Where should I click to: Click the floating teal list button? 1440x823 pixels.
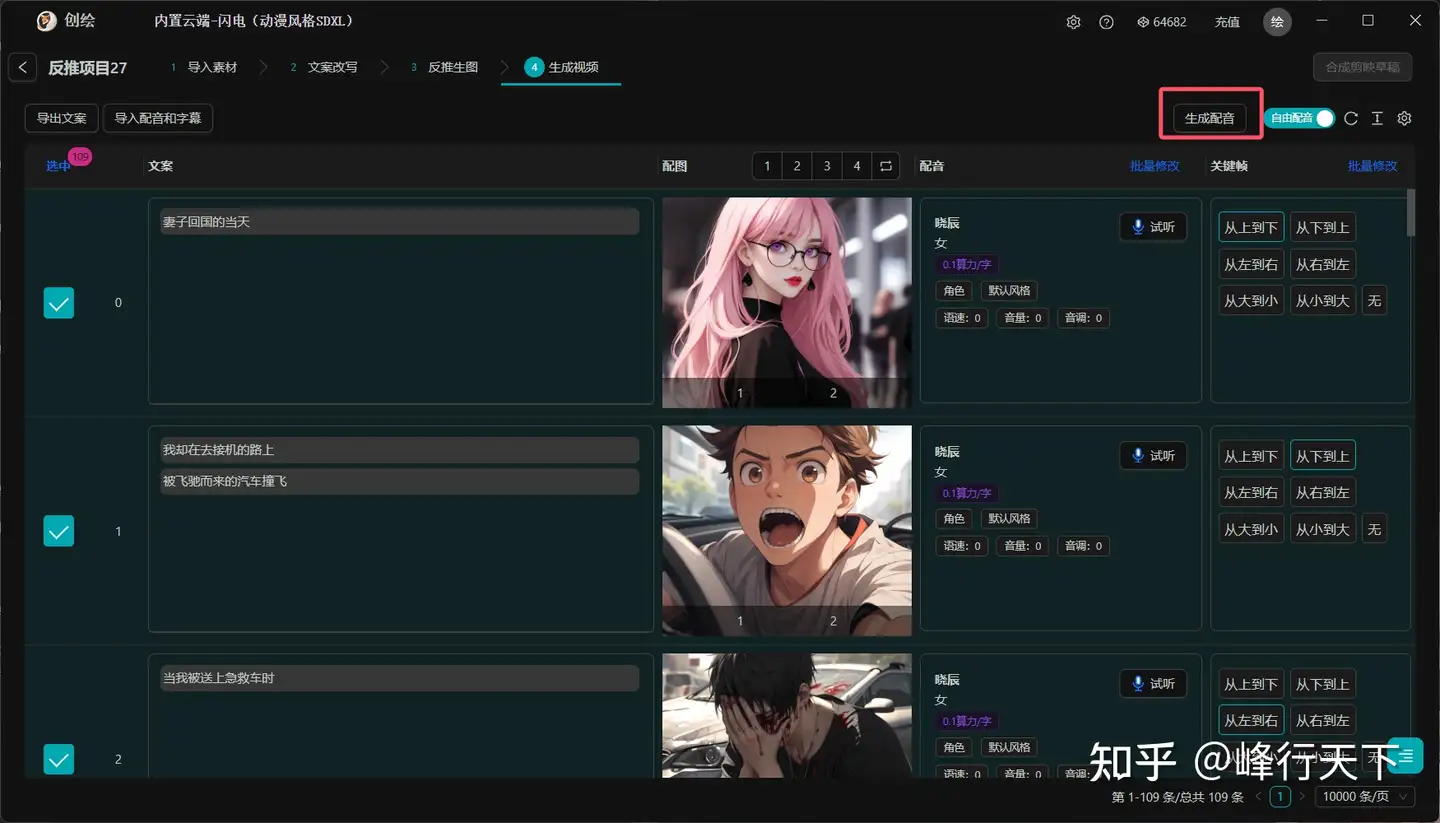pyautogui.click(x=1406, y=755)
